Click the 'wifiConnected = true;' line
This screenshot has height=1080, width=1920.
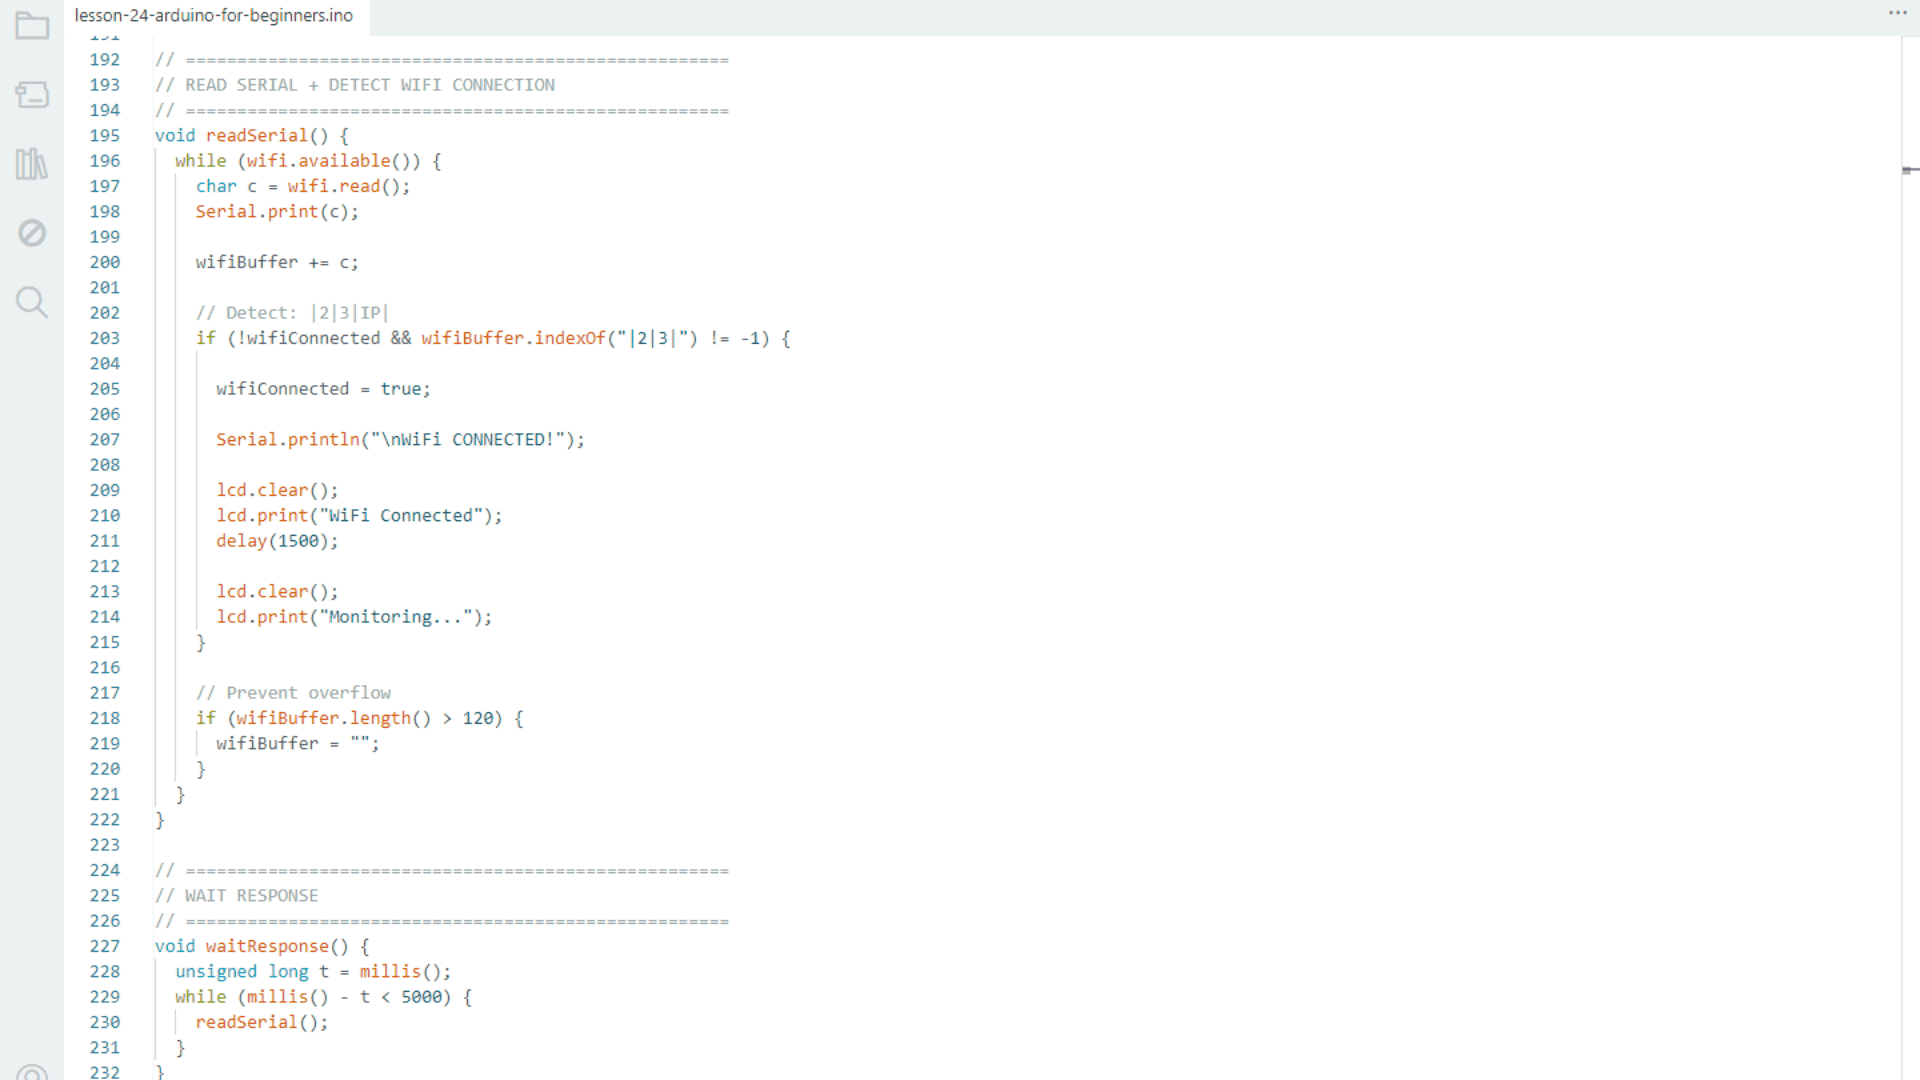[x=323, y=389]
